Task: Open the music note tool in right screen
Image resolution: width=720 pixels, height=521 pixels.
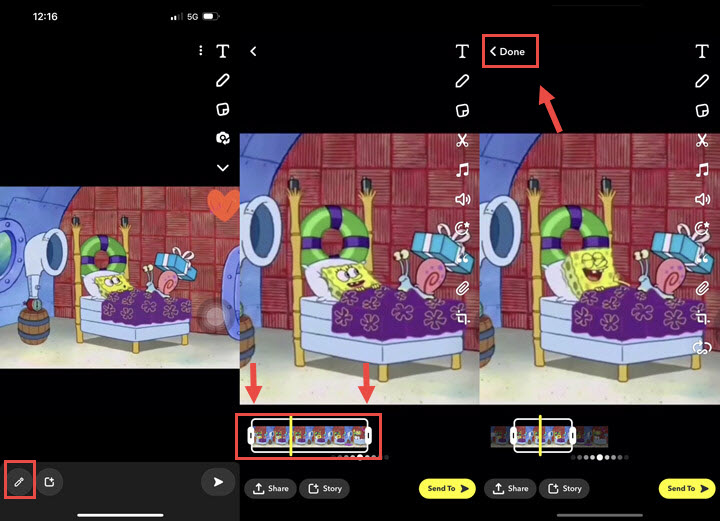Action: (x=702, y=170)
